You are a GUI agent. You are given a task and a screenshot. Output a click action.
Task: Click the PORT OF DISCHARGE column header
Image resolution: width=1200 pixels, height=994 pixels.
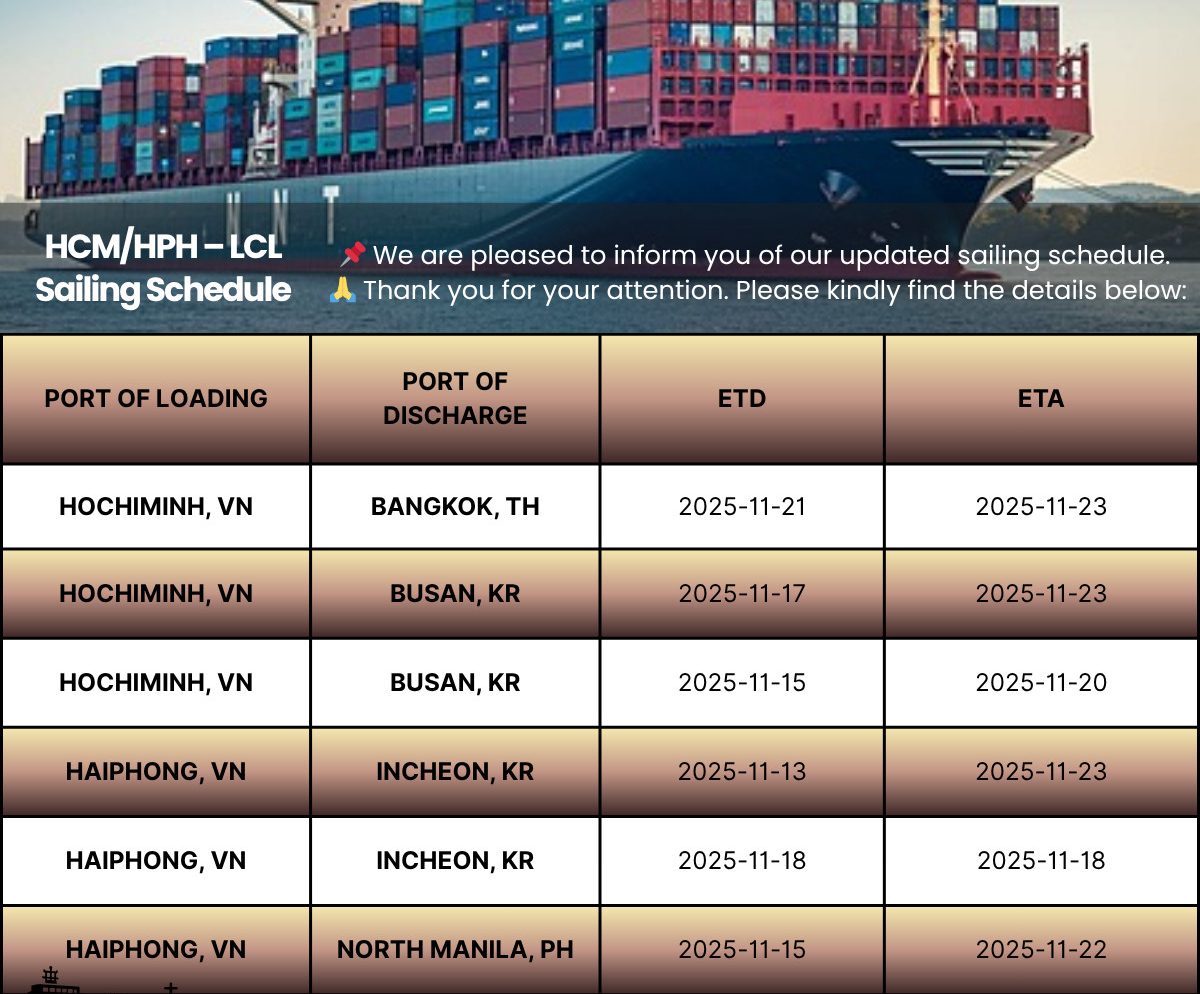coord(455,398)
